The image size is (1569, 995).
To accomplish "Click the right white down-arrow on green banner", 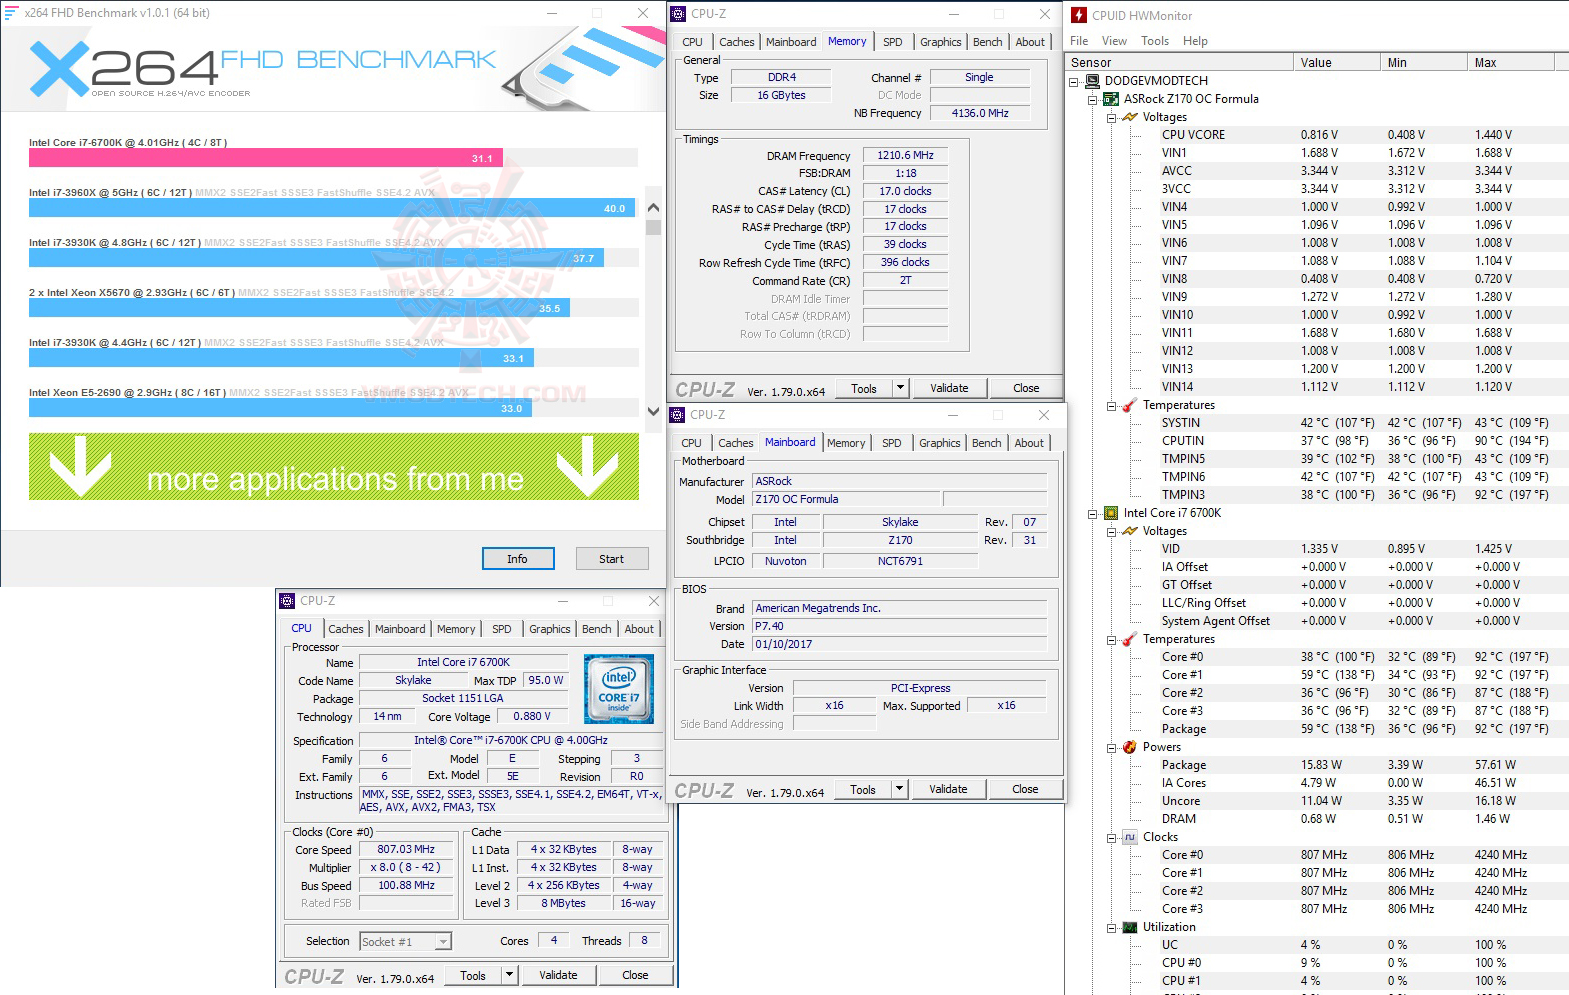I will pos(588,466).
